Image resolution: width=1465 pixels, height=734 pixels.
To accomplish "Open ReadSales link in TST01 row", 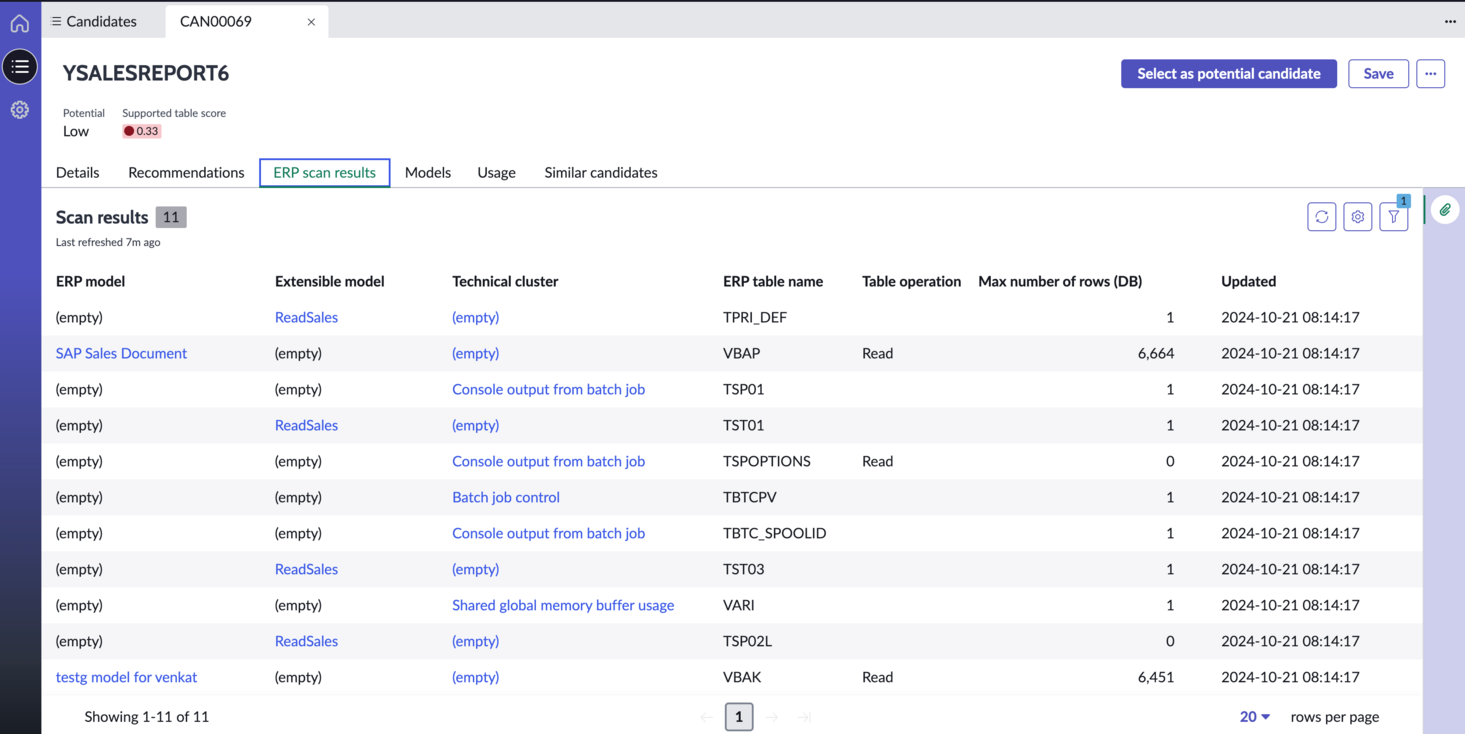I will point(306,425).
